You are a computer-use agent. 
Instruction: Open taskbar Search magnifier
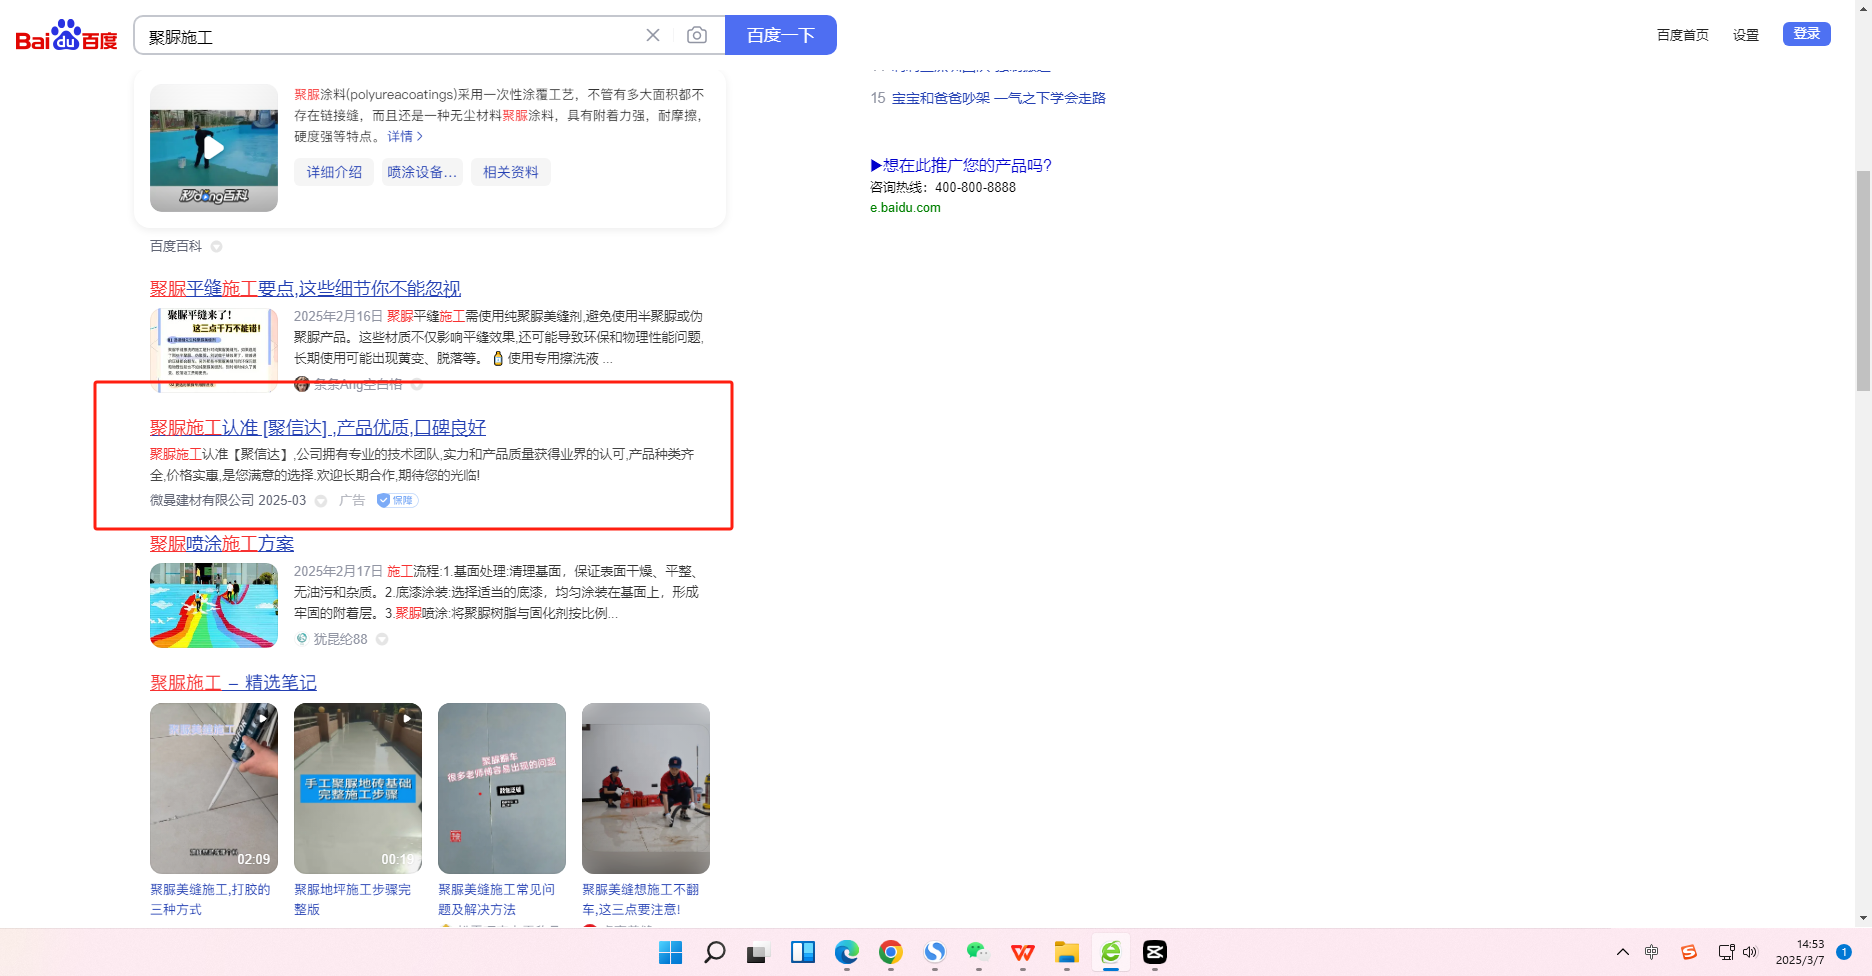pyautogui.click(x=715, y=952)
